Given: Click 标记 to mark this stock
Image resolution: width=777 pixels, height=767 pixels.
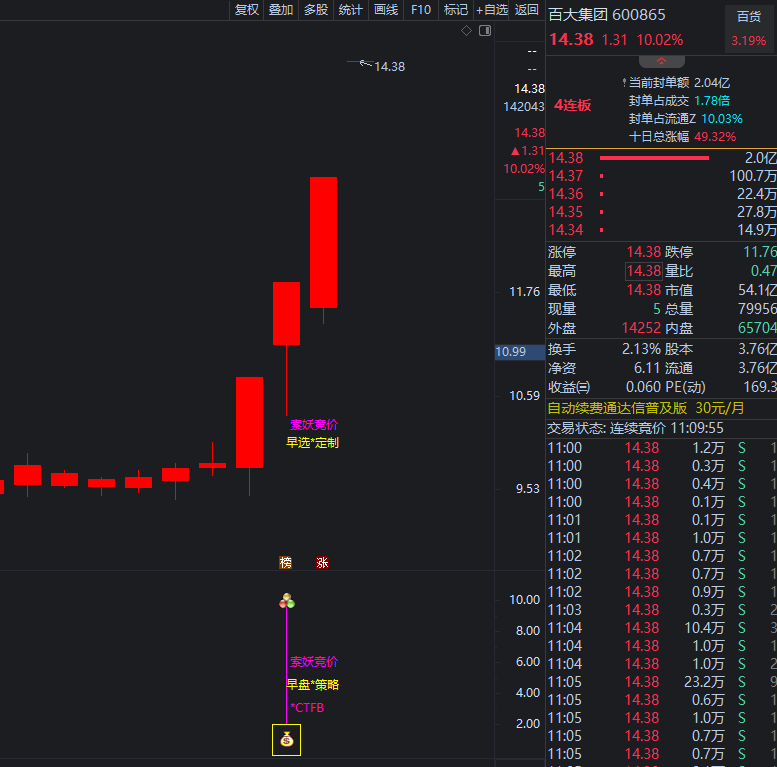Looking at the screenshot, I should tap(456, 10).
